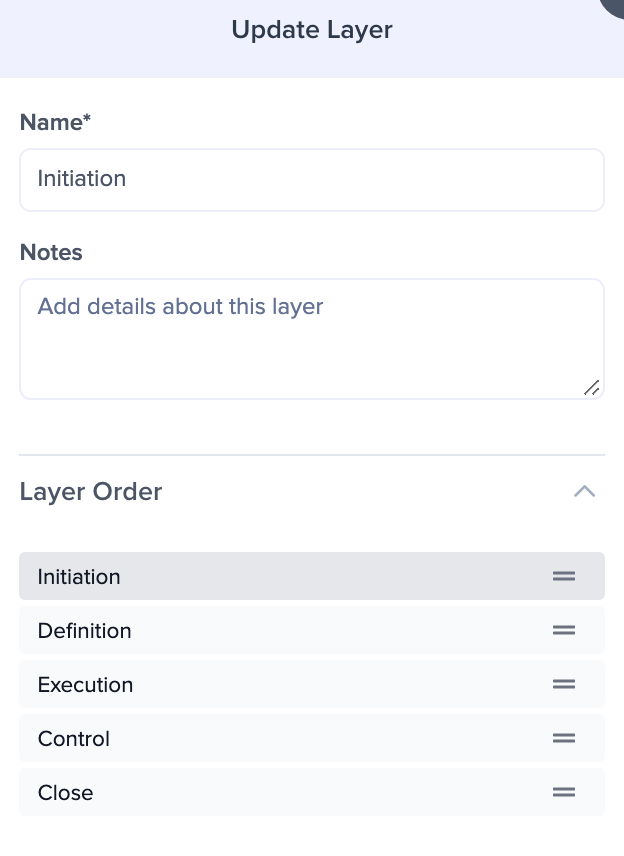This screenshot has height=856, width=624.
Task: Select the Initiation layer row
Action: (312, 576)
